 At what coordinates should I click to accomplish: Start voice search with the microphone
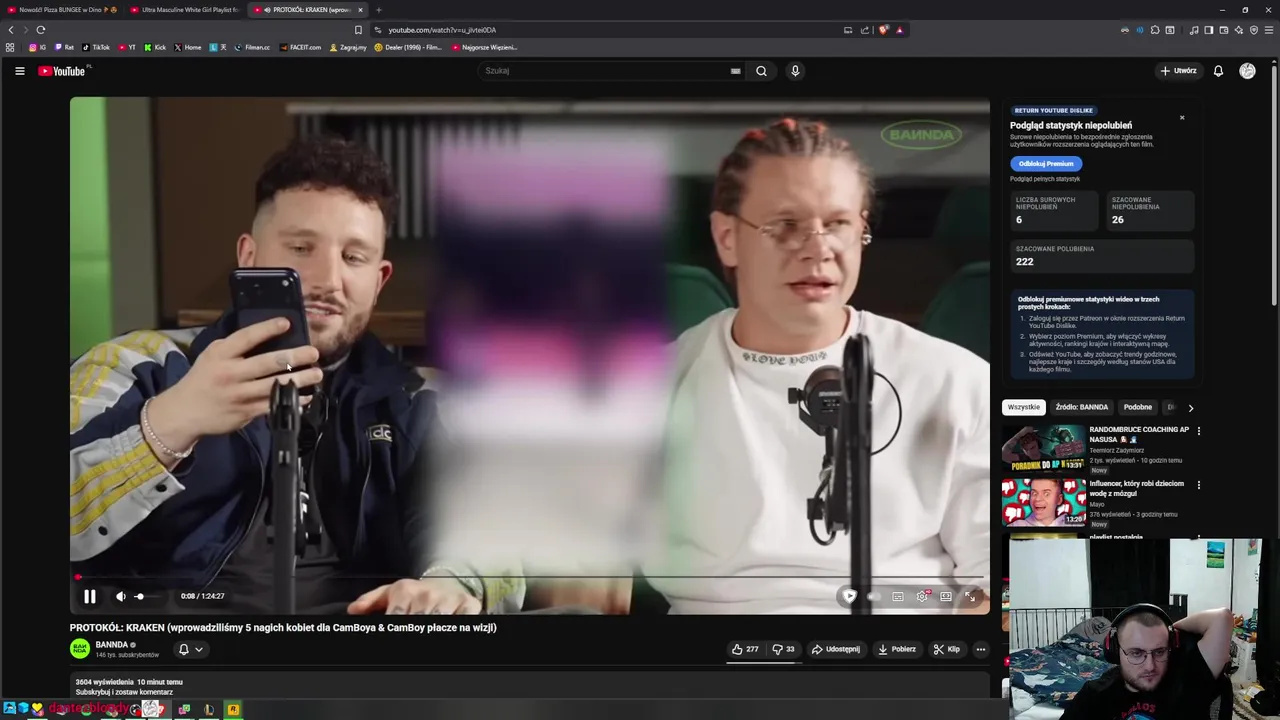[795, 71]
